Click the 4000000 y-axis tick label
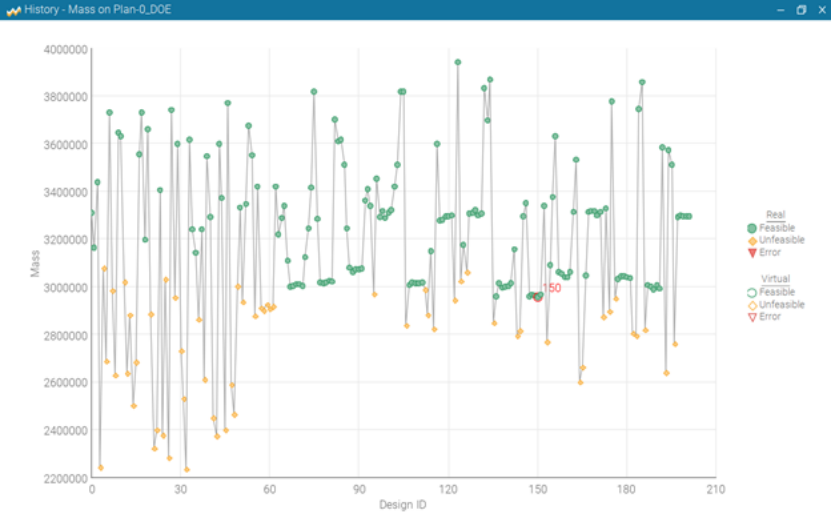The height and width of the screenshot is (527, 831). coord(66,49)
